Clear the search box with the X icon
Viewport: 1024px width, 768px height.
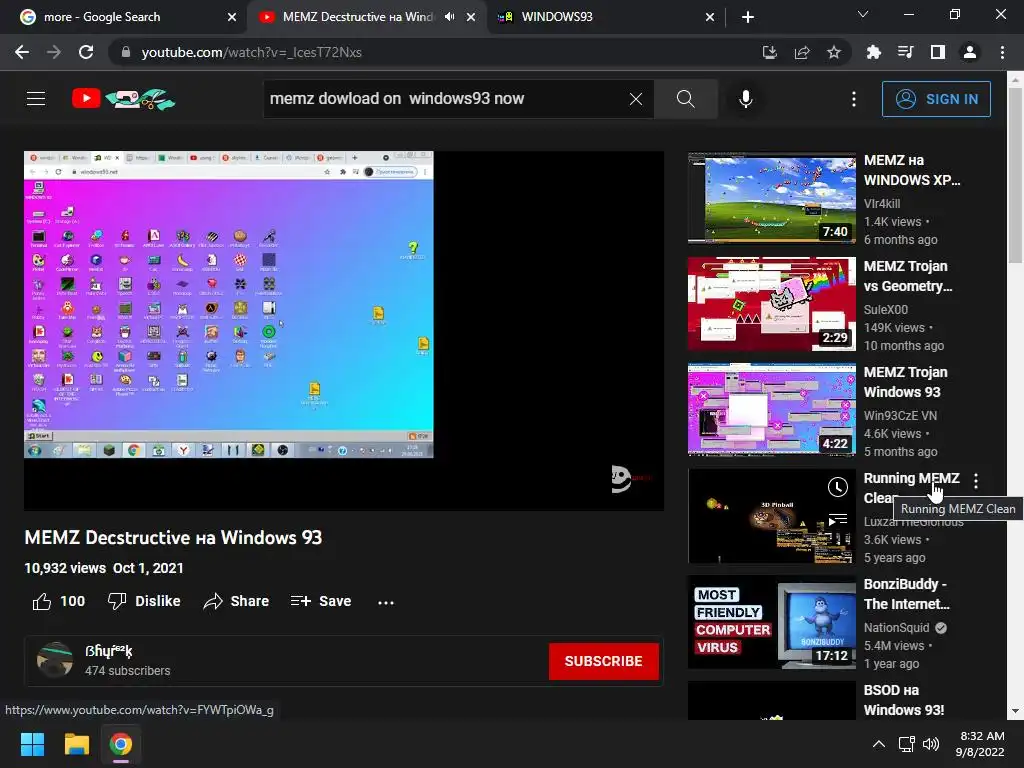pos(635,99)
